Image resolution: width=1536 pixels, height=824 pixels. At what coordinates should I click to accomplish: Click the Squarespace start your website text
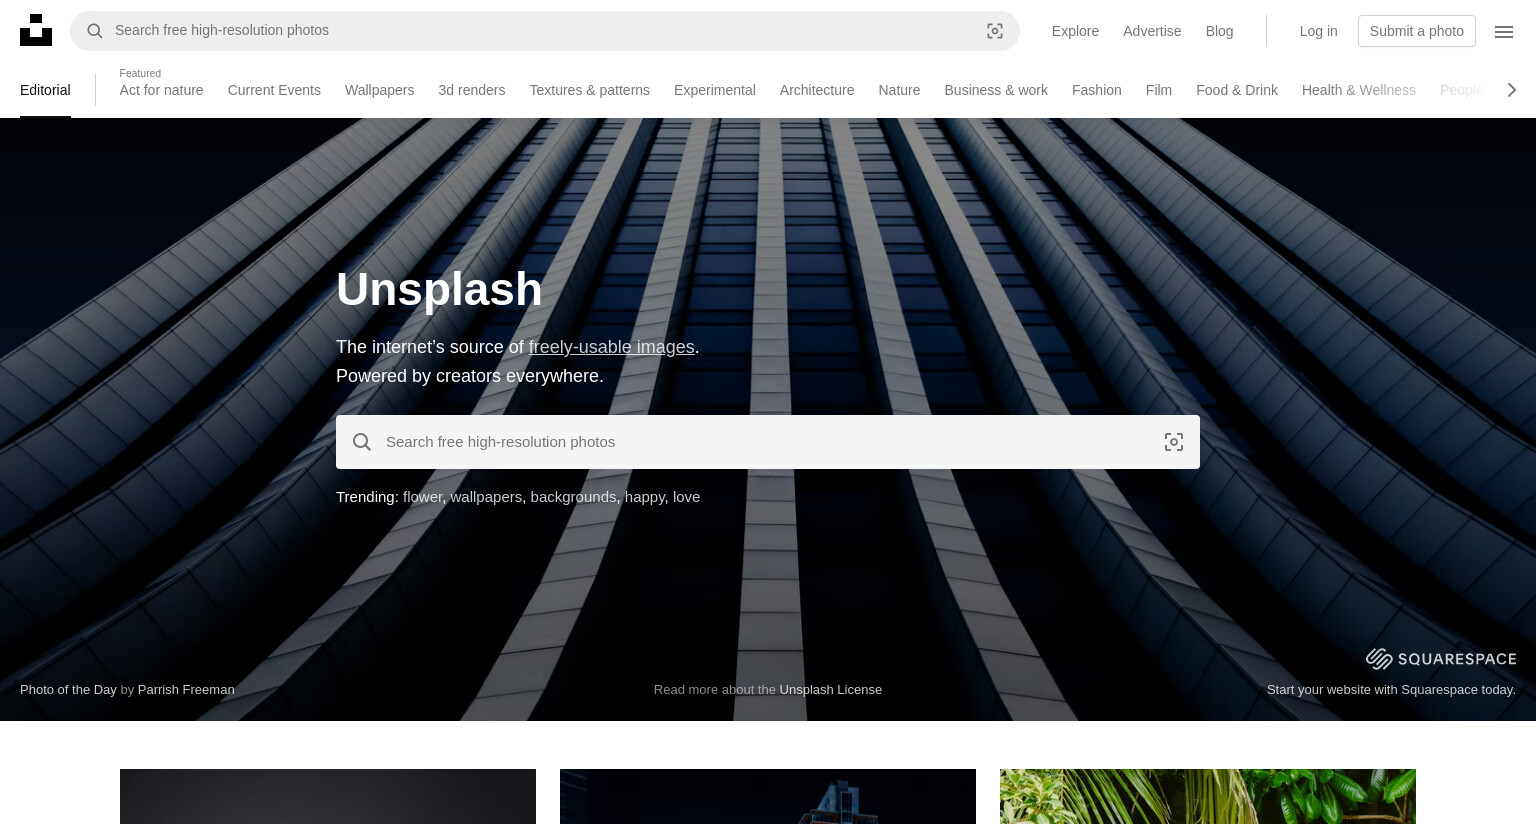(x=1391, y=689)
